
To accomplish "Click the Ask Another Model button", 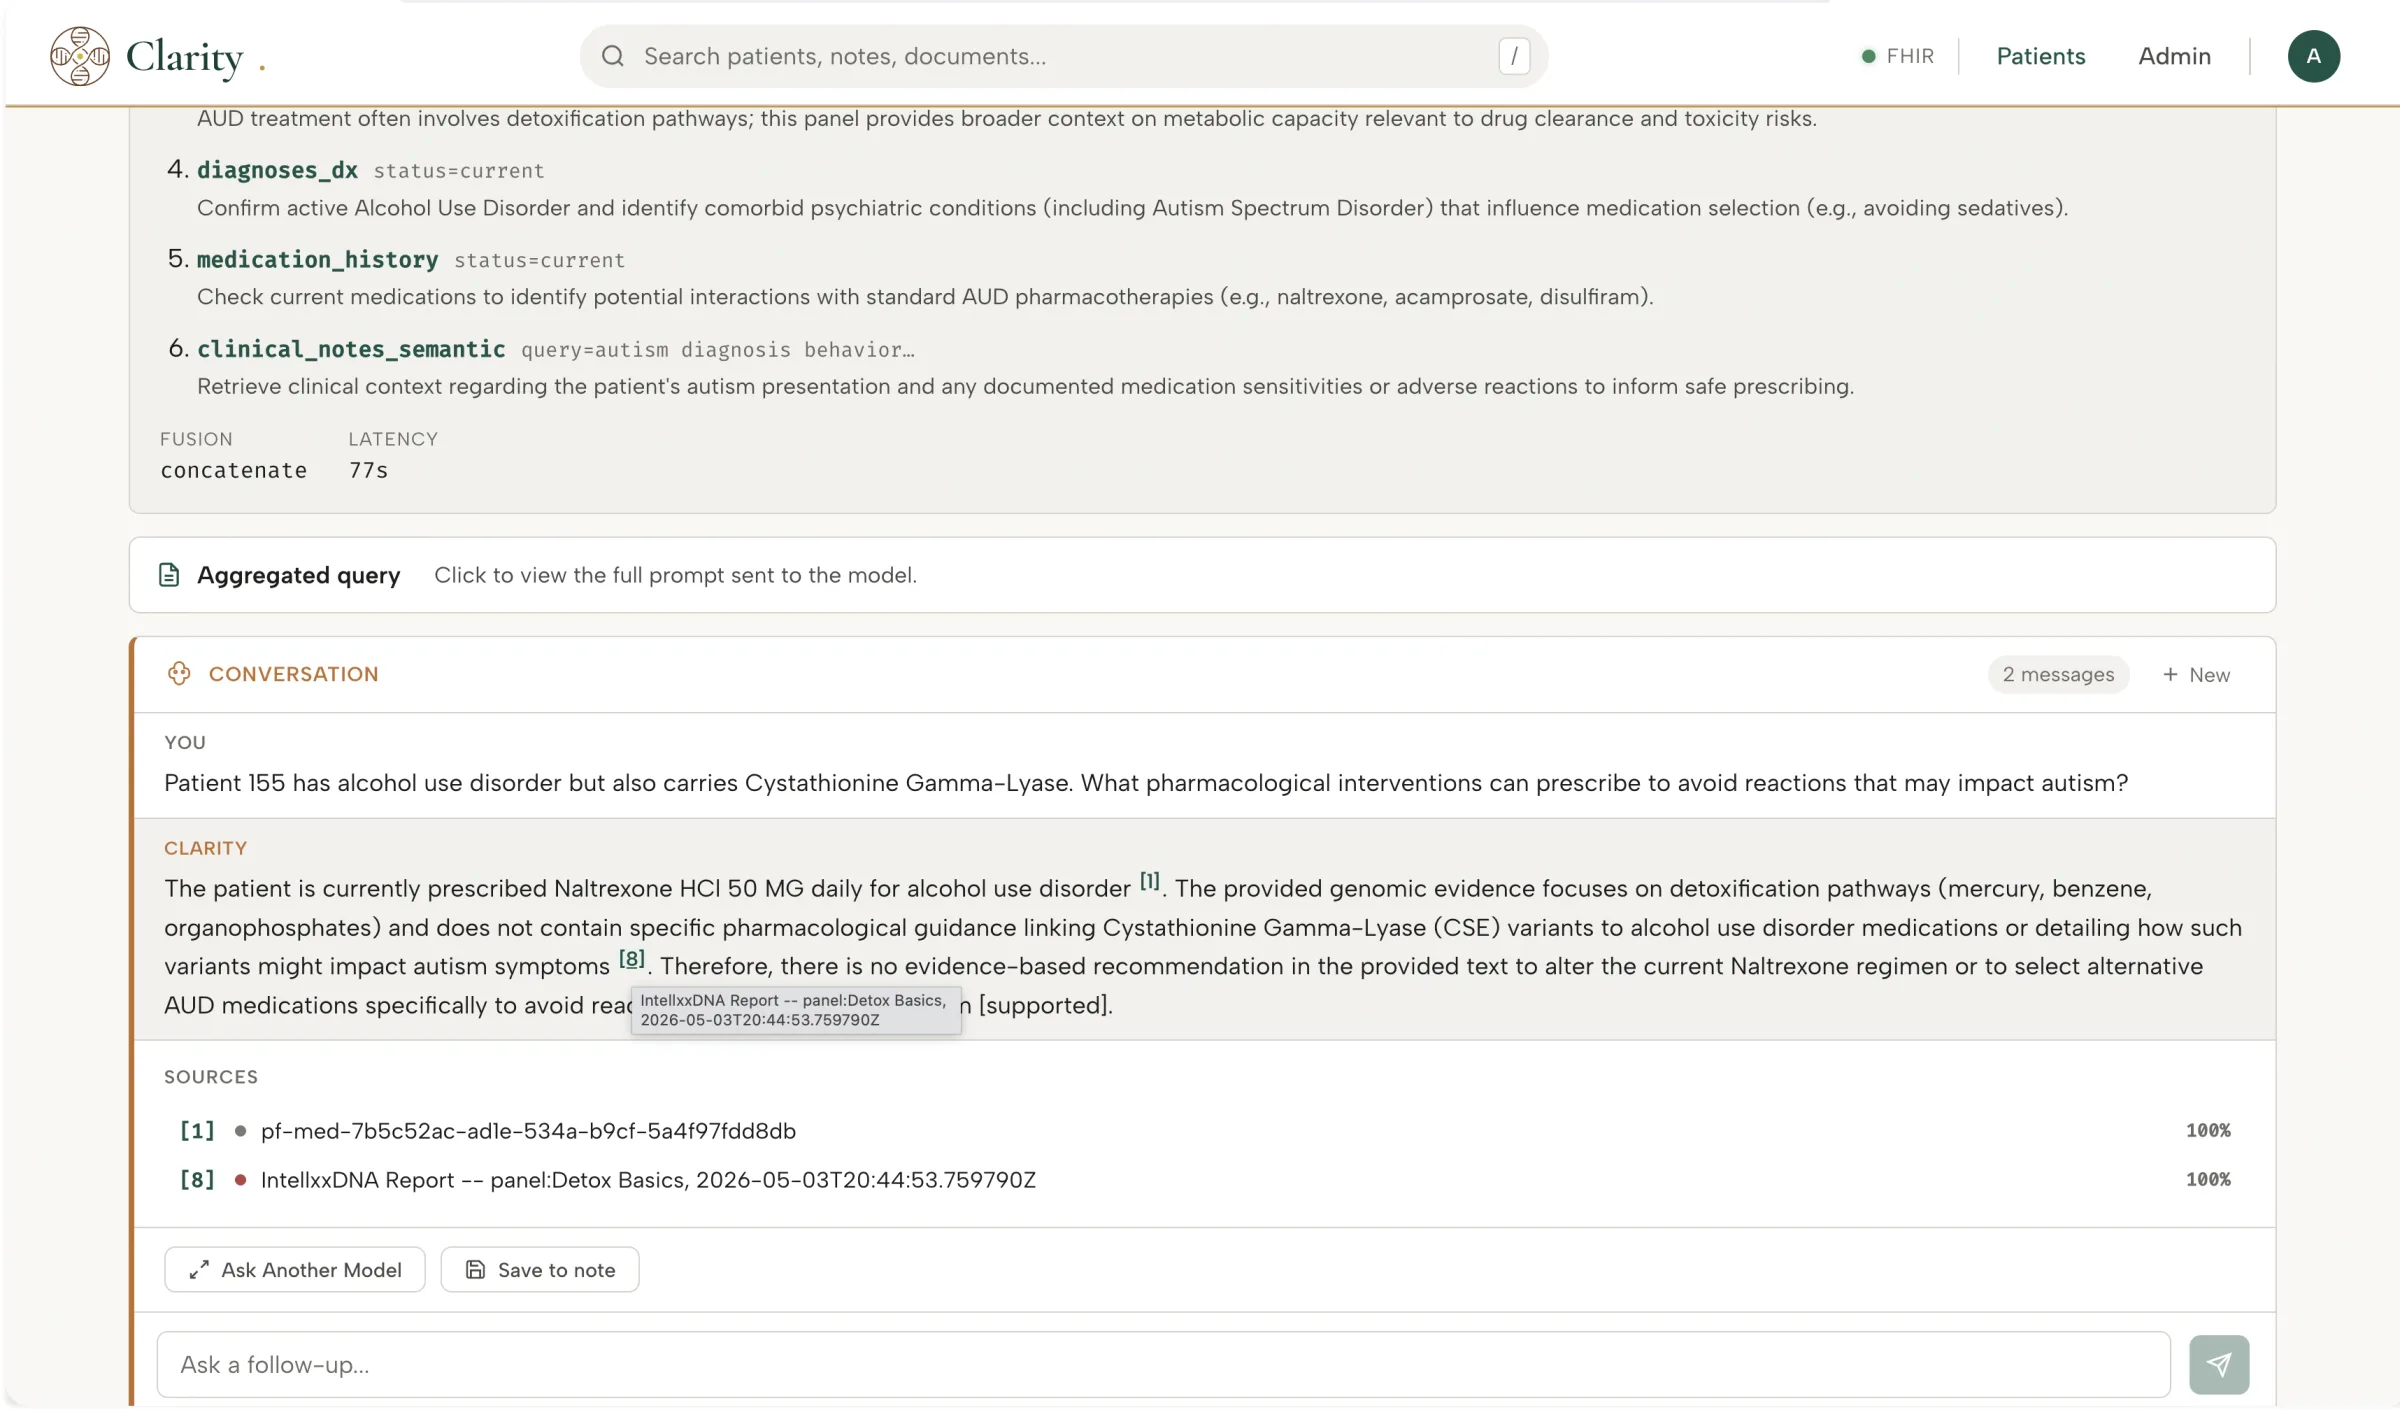I will [295, 1270].
